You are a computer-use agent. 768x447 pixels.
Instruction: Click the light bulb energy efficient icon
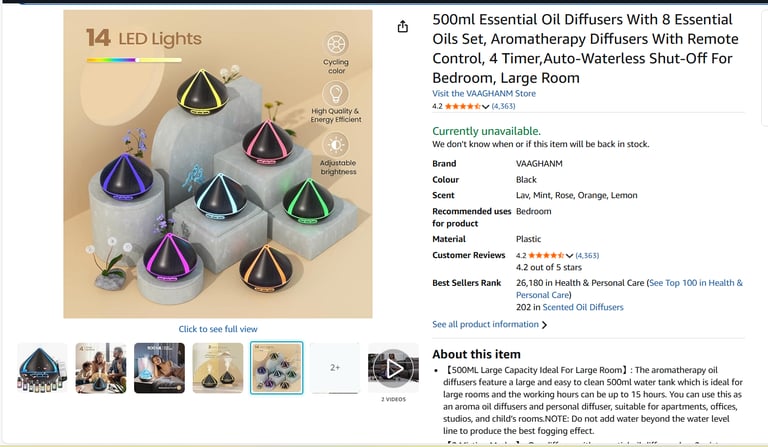(x=336, y=93)
